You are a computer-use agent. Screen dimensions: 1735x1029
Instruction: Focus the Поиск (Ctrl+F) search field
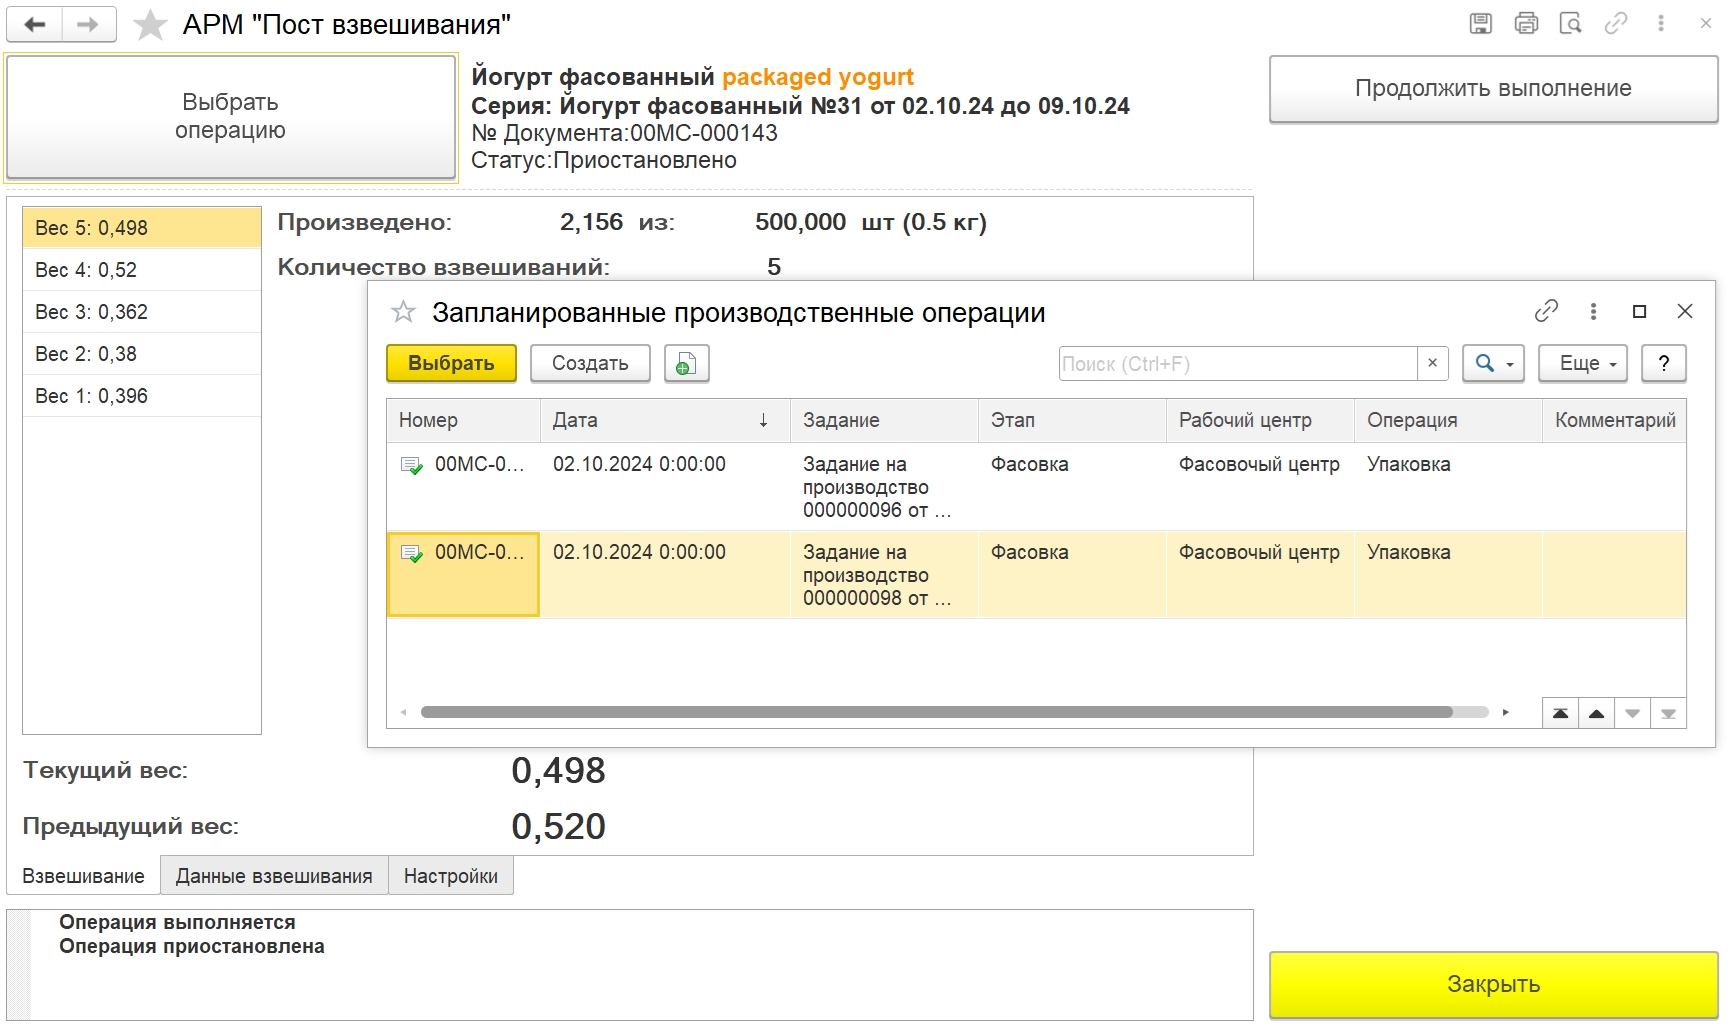pyautogui.click(x=1238, y=364)
